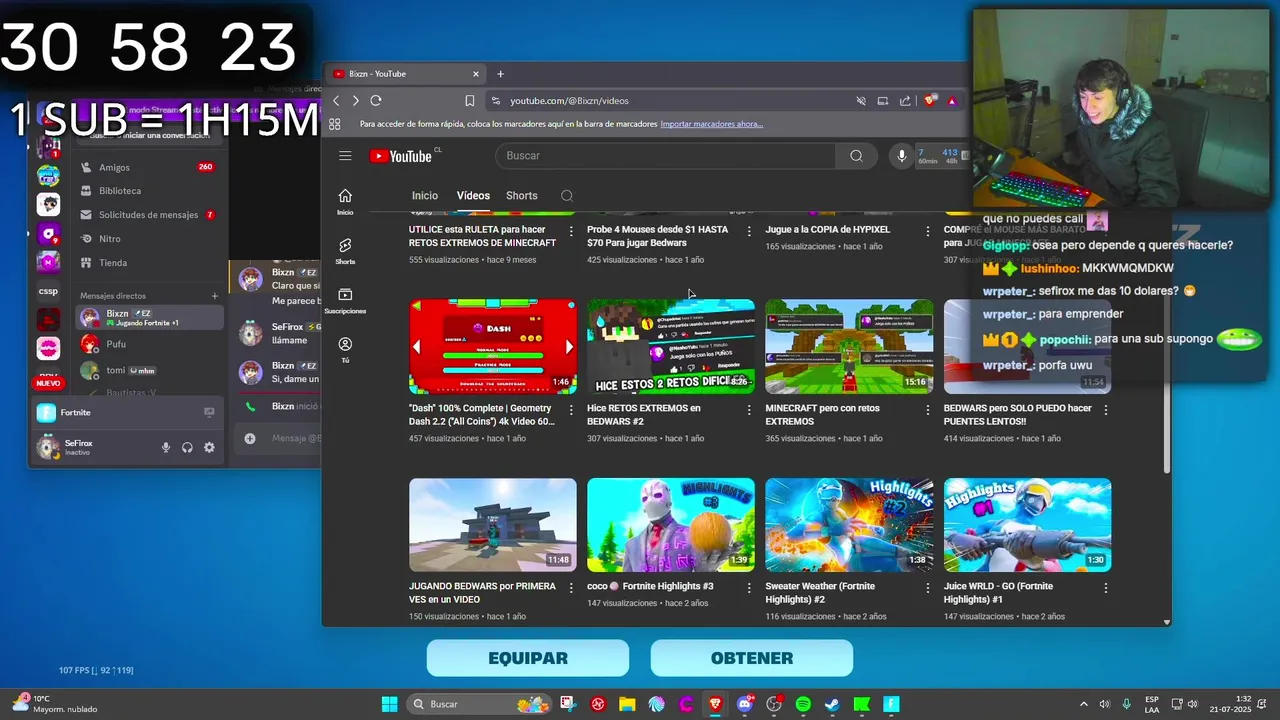
Task: Create a new Discord direct message
Action: coord(214,295)
